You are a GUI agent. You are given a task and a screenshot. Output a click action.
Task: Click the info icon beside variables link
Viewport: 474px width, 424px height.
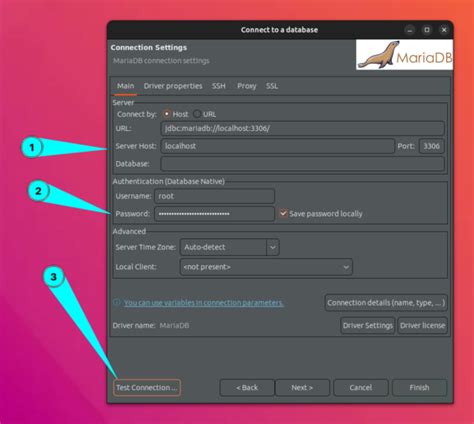(117, 302)
